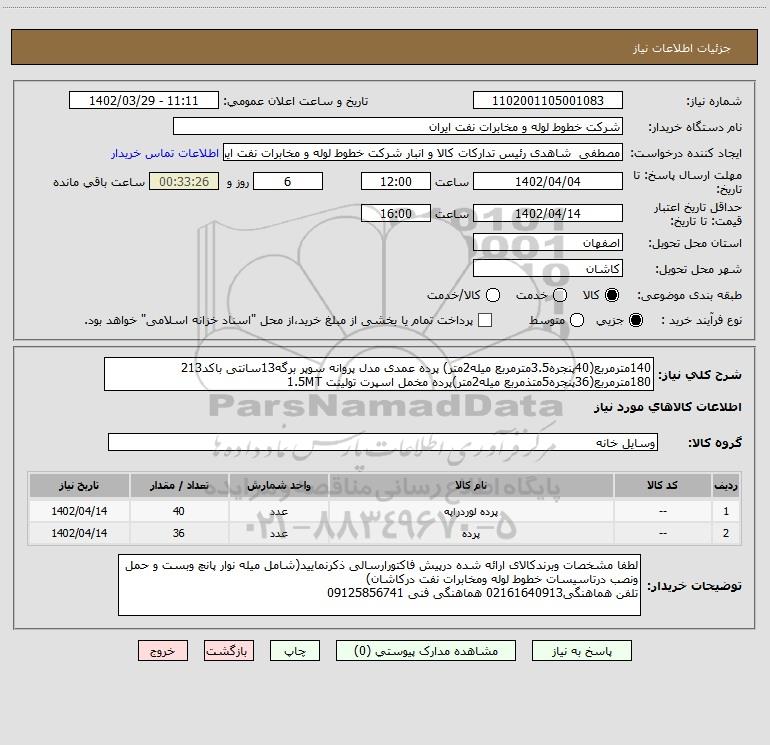Click the row number 2 cell
Screen dimensions: 770x745
coord(726,533)
